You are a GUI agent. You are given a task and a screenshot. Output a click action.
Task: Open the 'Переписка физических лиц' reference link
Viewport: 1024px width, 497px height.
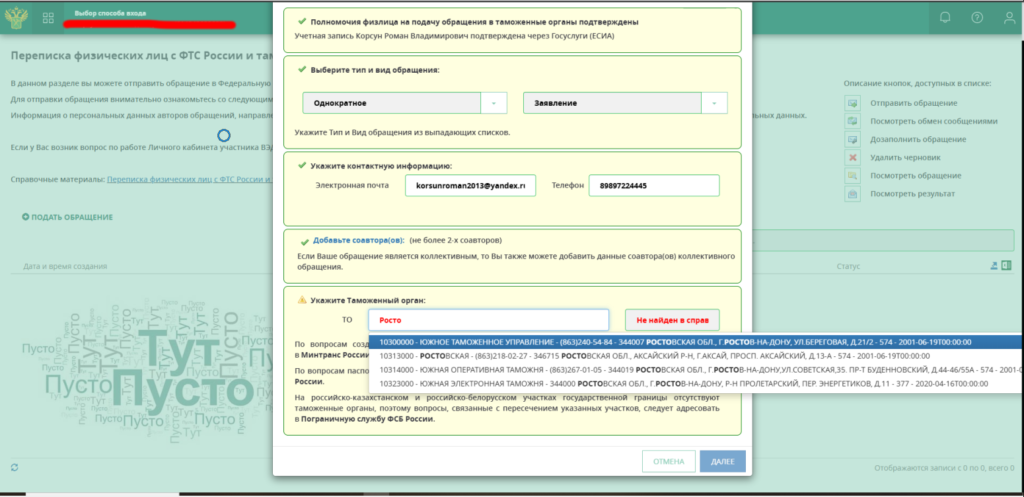click(x=189, y=179)
